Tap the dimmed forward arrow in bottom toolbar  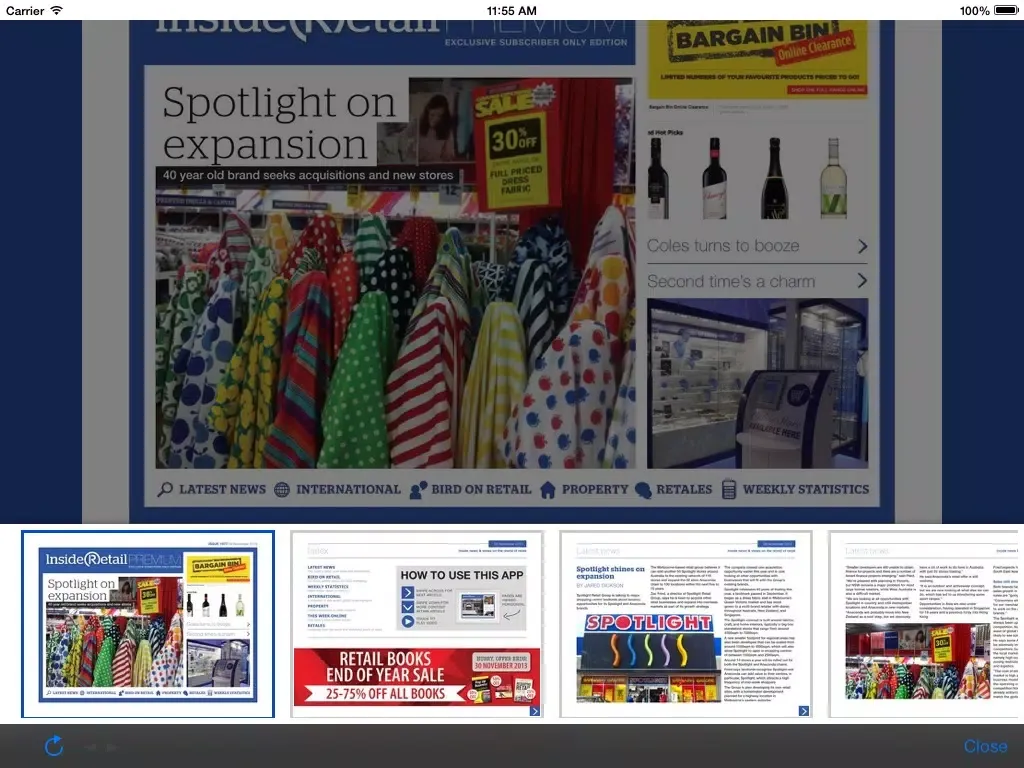tap(112, 747)
